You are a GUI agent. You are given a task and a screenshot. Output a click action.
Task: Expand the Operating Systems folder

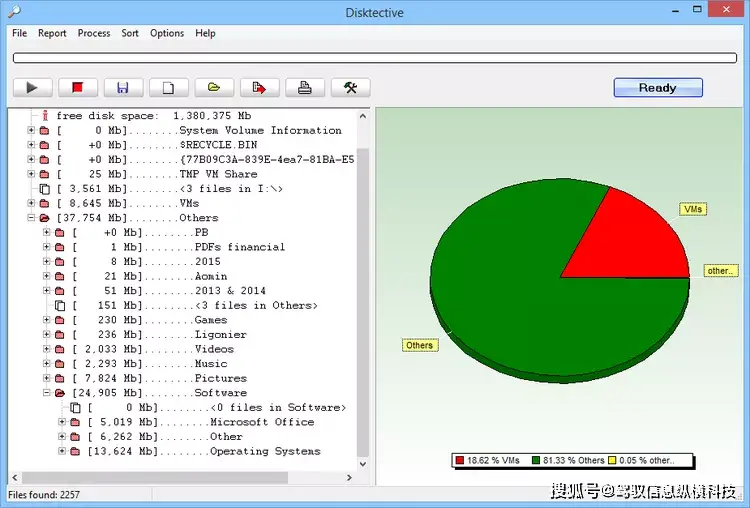tap(62, 451)
